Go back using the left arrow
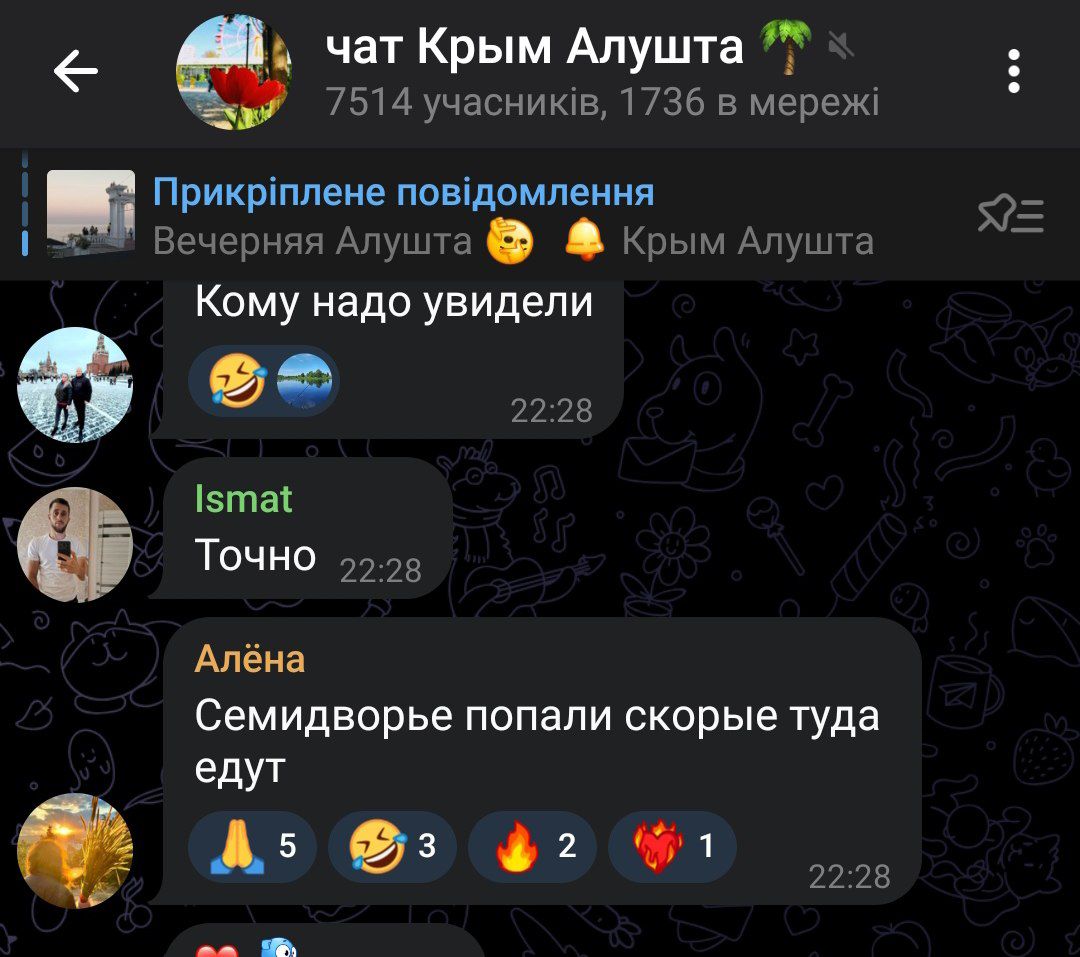The width and height of the screenshot is (1080, 957). coord(76,71)
